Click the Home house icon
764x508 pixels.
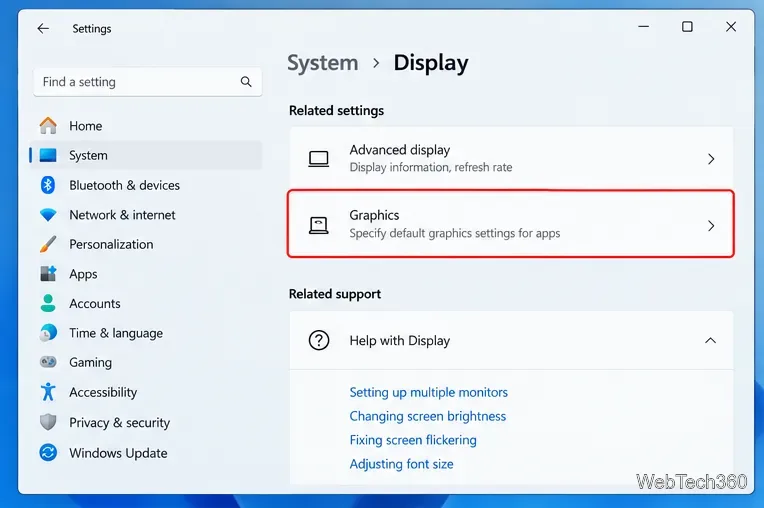pos(48,126)
